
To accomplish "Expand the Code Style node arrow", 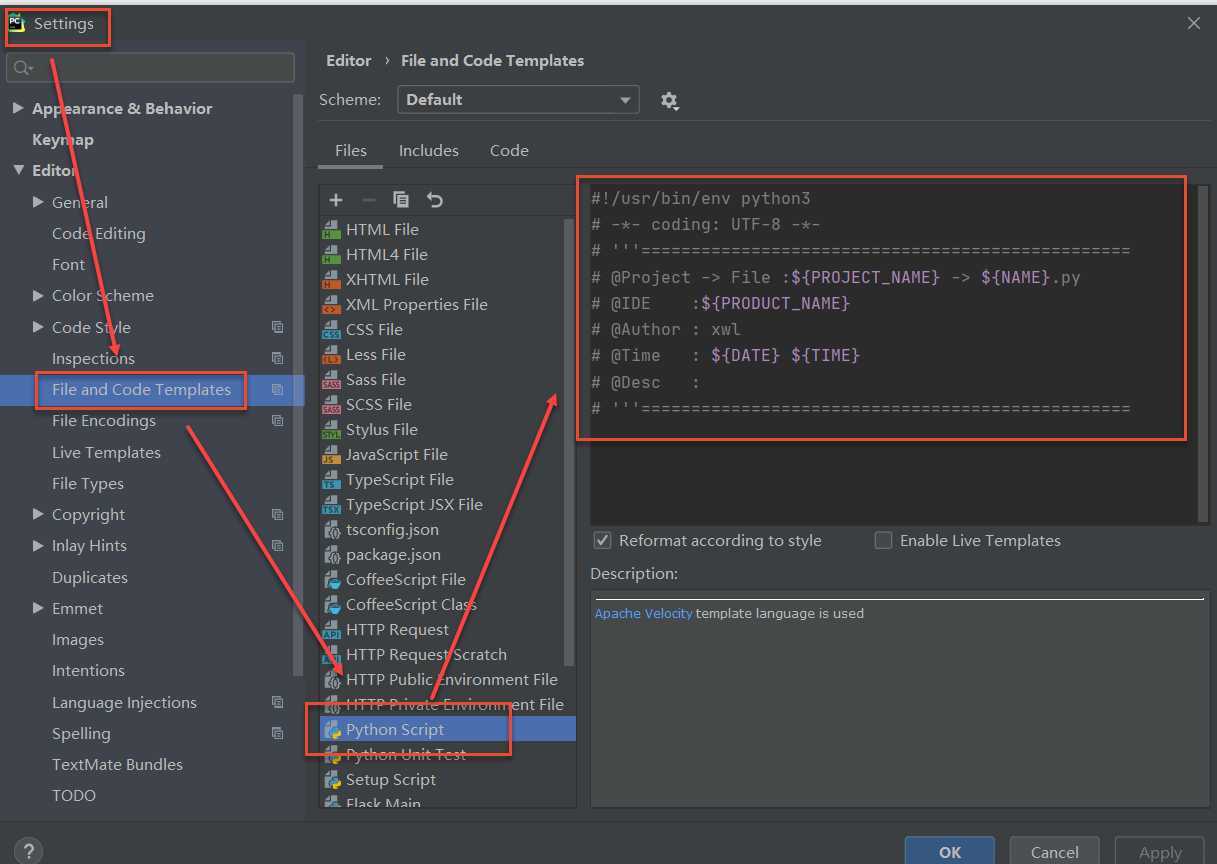I will (x=38, y=327).
